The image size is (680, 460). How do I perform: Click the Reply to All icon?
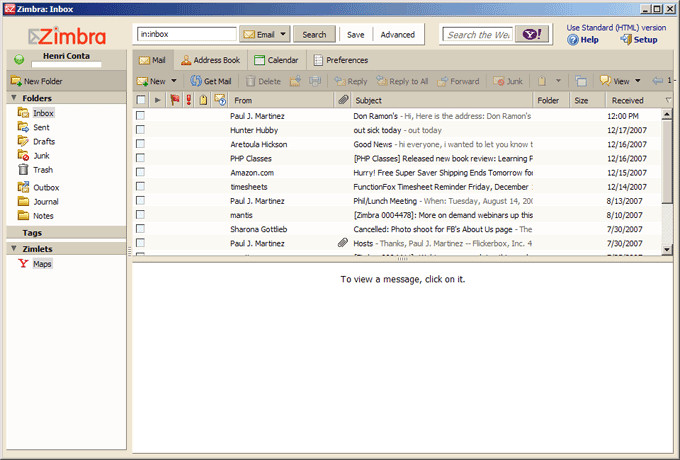[x=382, y=81]
